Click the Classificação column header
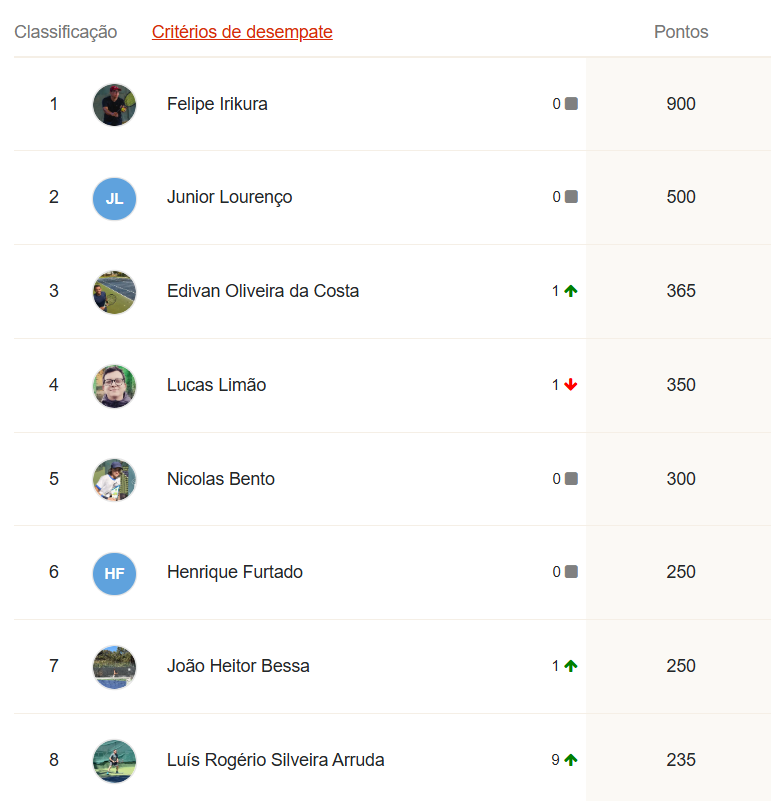This screenshot has height=801, width=771. click(x=66, y=32)
